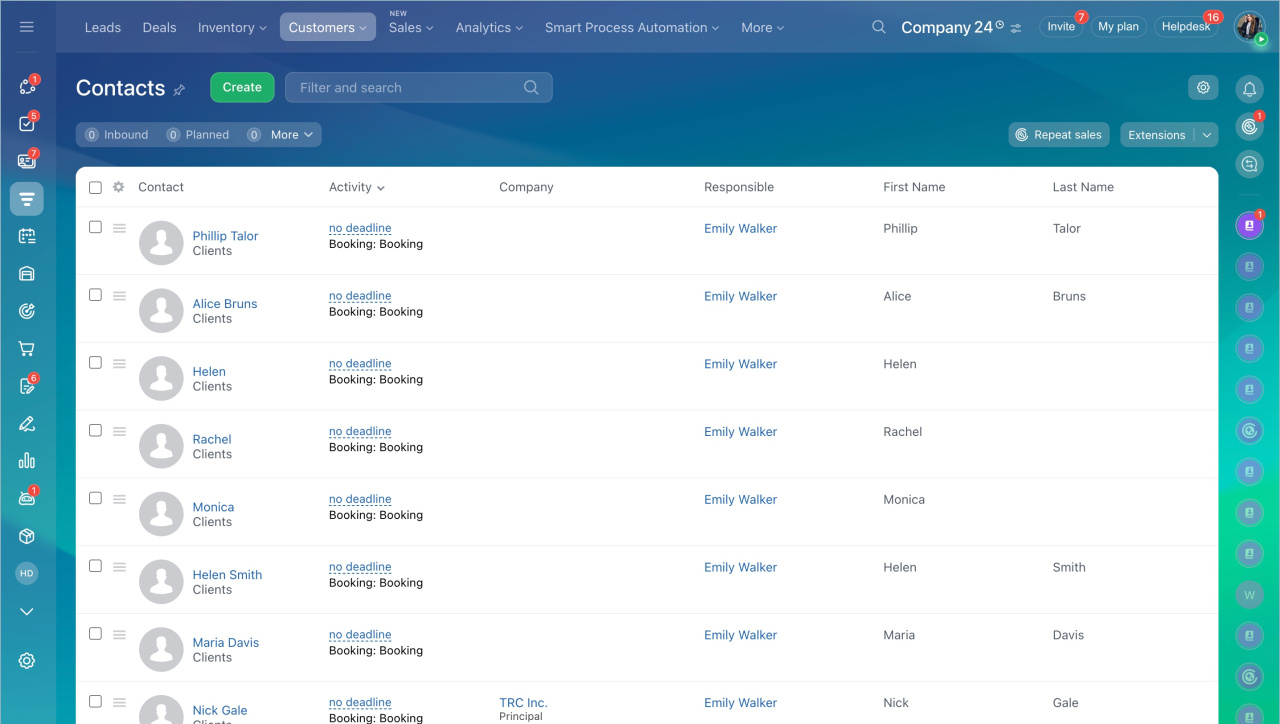Open the Analytics menu
The image size is (1280, 724).
(489, 27)
